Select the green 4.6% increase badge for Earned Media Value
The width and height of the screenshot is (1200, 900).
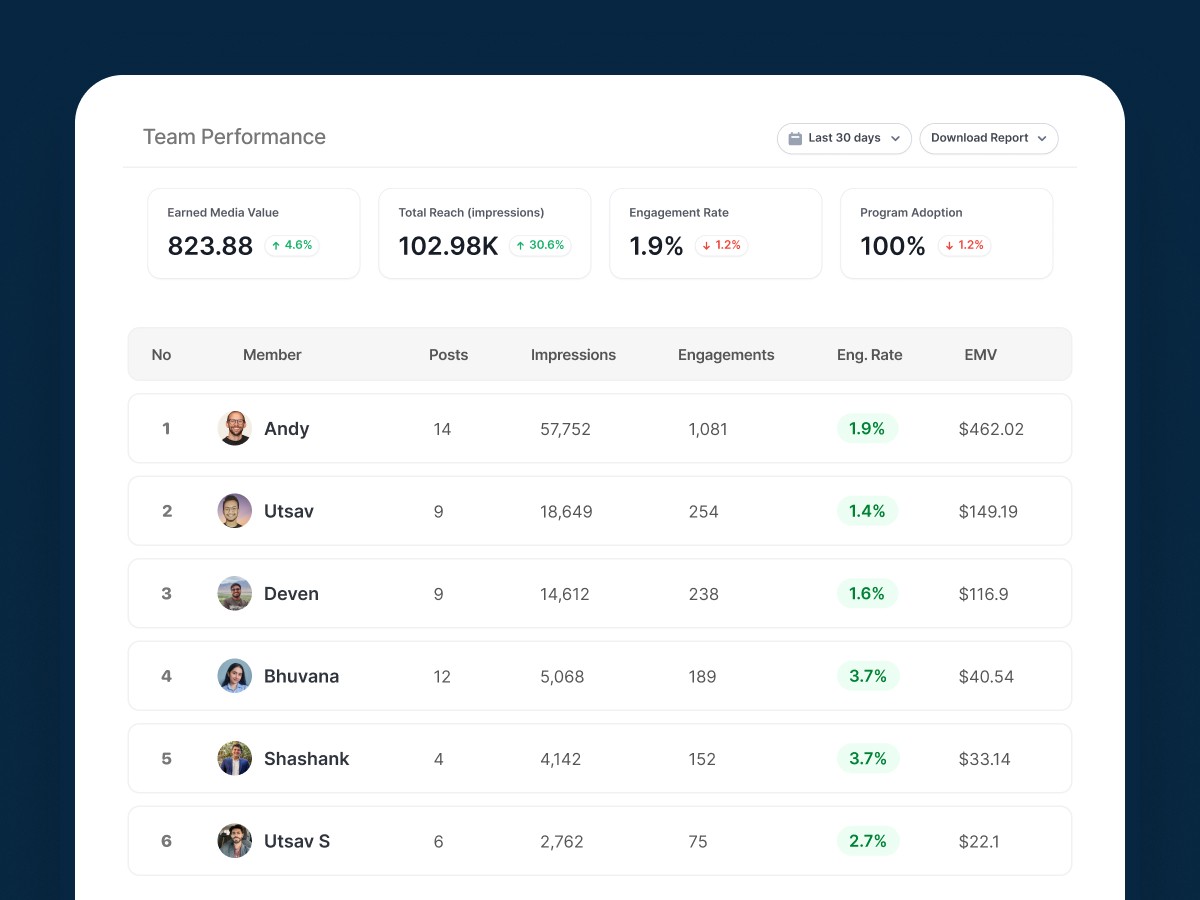click(x=291, y=244)
